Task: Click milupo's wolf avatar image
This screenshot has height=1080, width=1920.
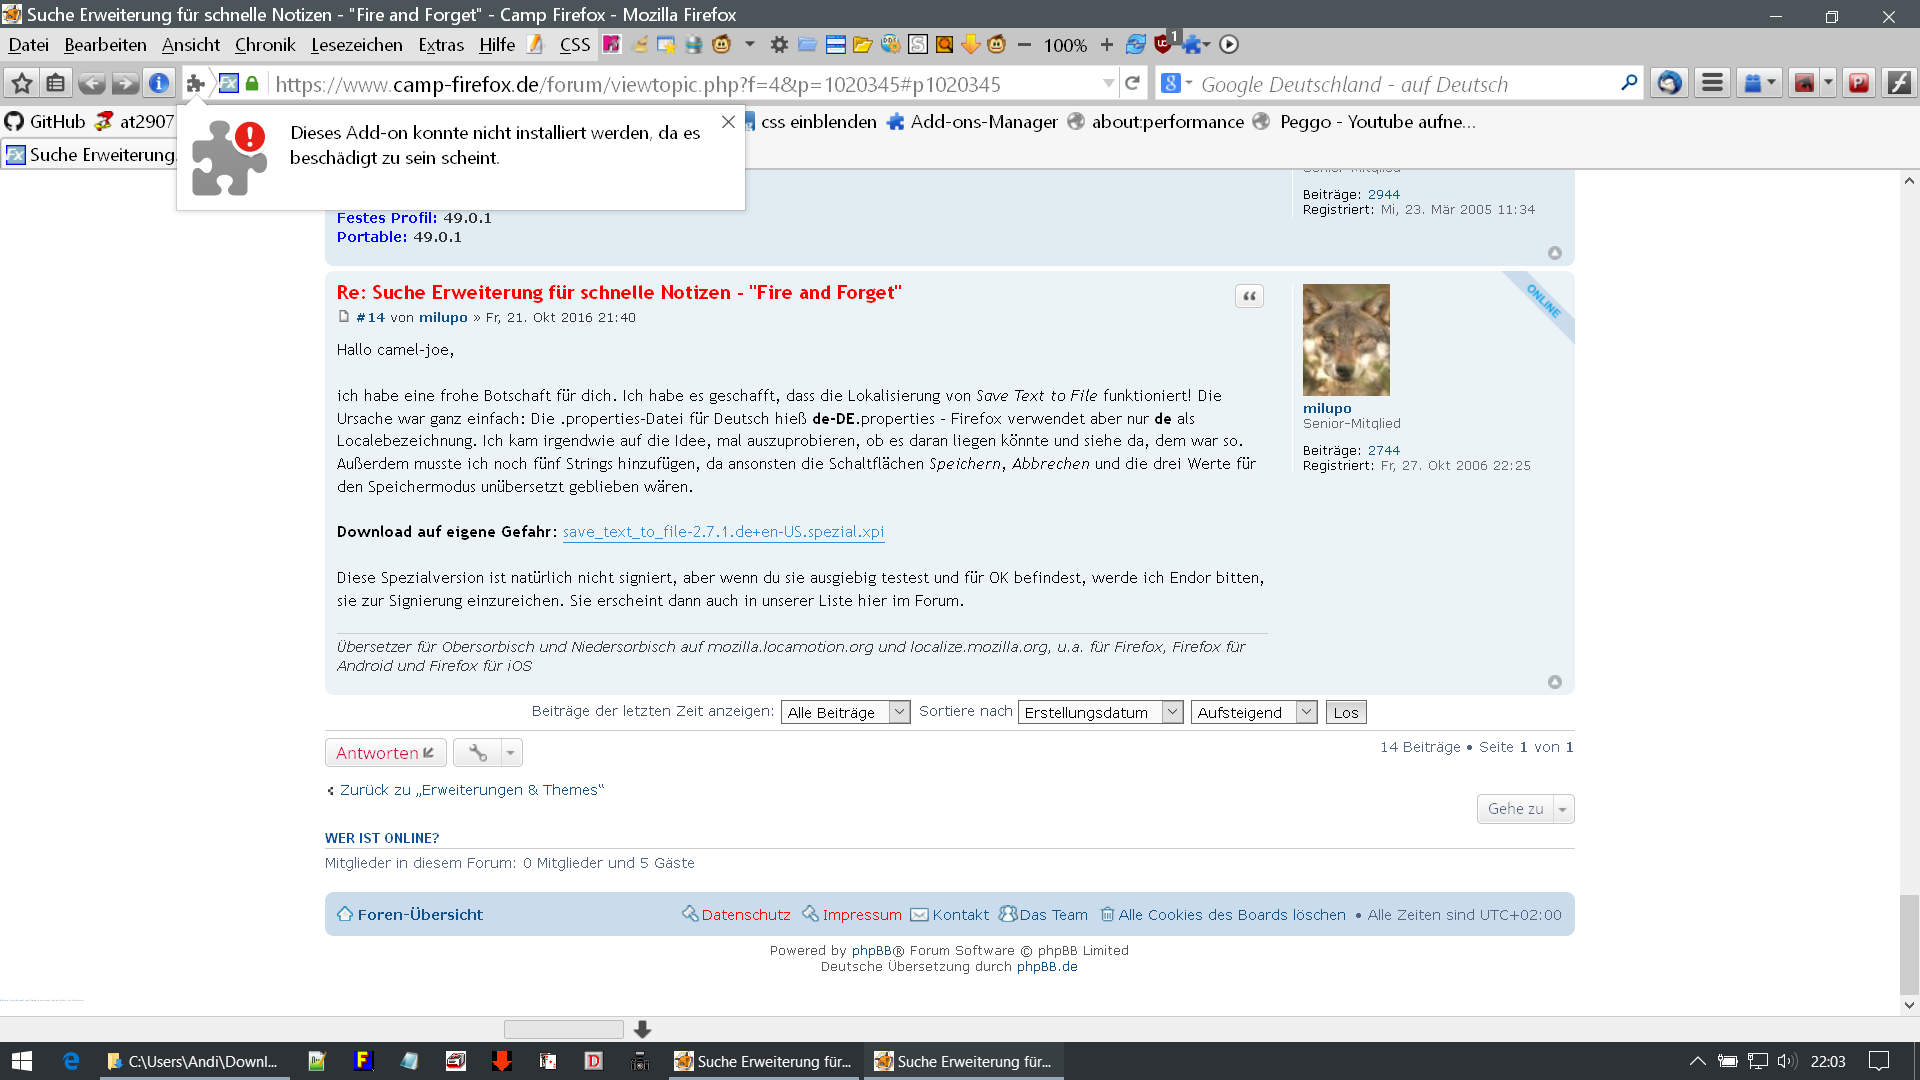Action: [1346, 340]
